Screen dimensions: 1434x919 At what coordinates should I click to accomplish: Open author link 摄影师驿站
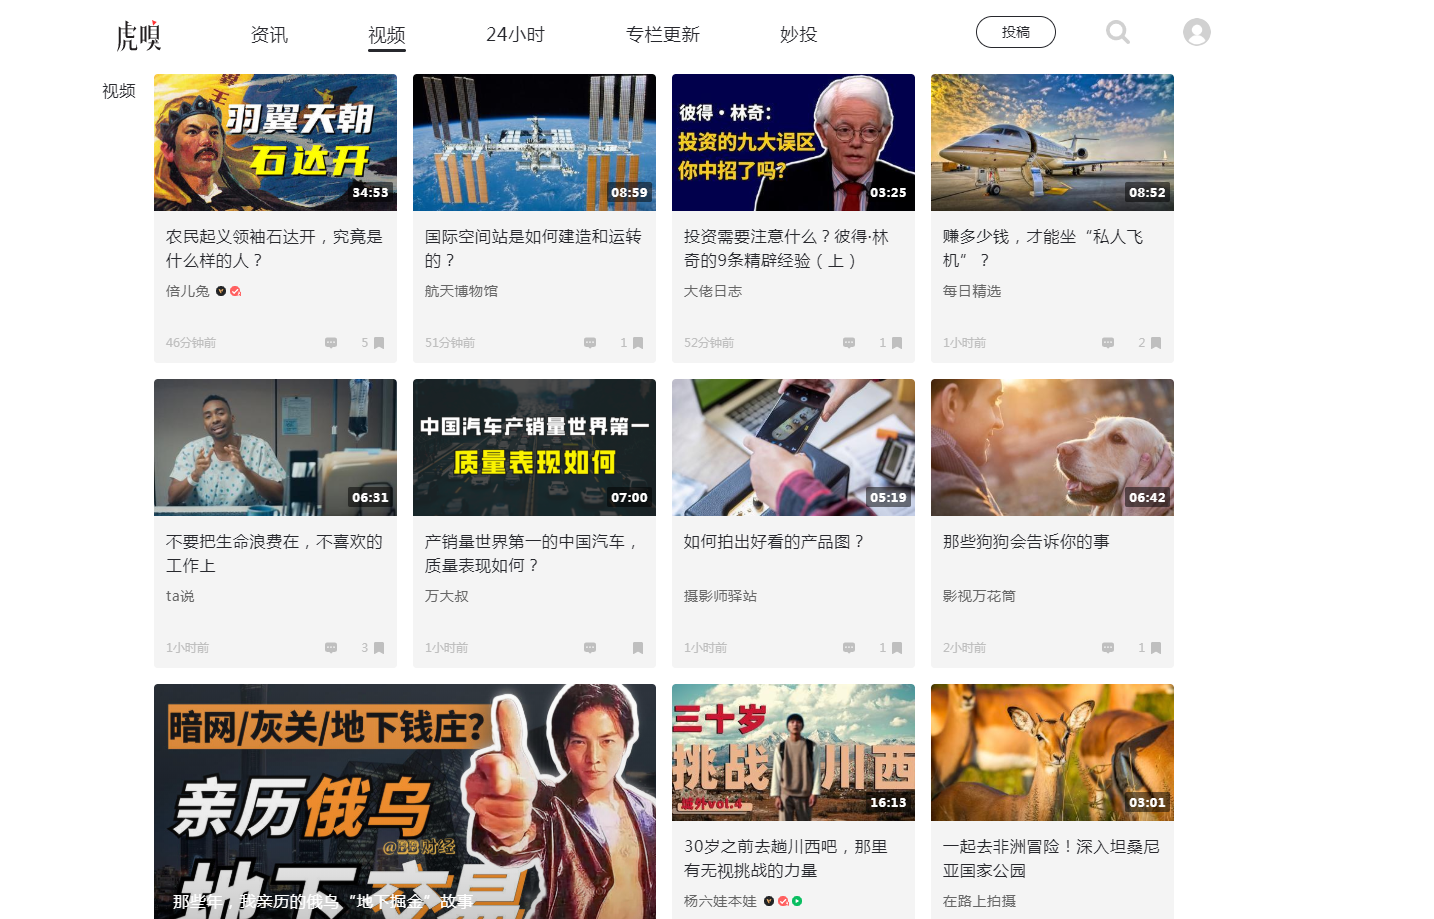[x=720, y=596]
